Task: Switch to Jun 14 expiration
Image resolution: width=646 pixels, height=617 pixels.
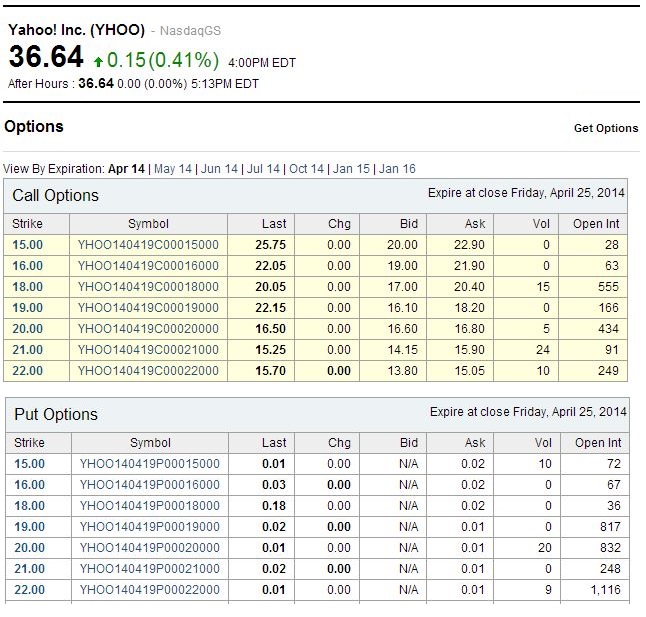Action: click(219, 169)
